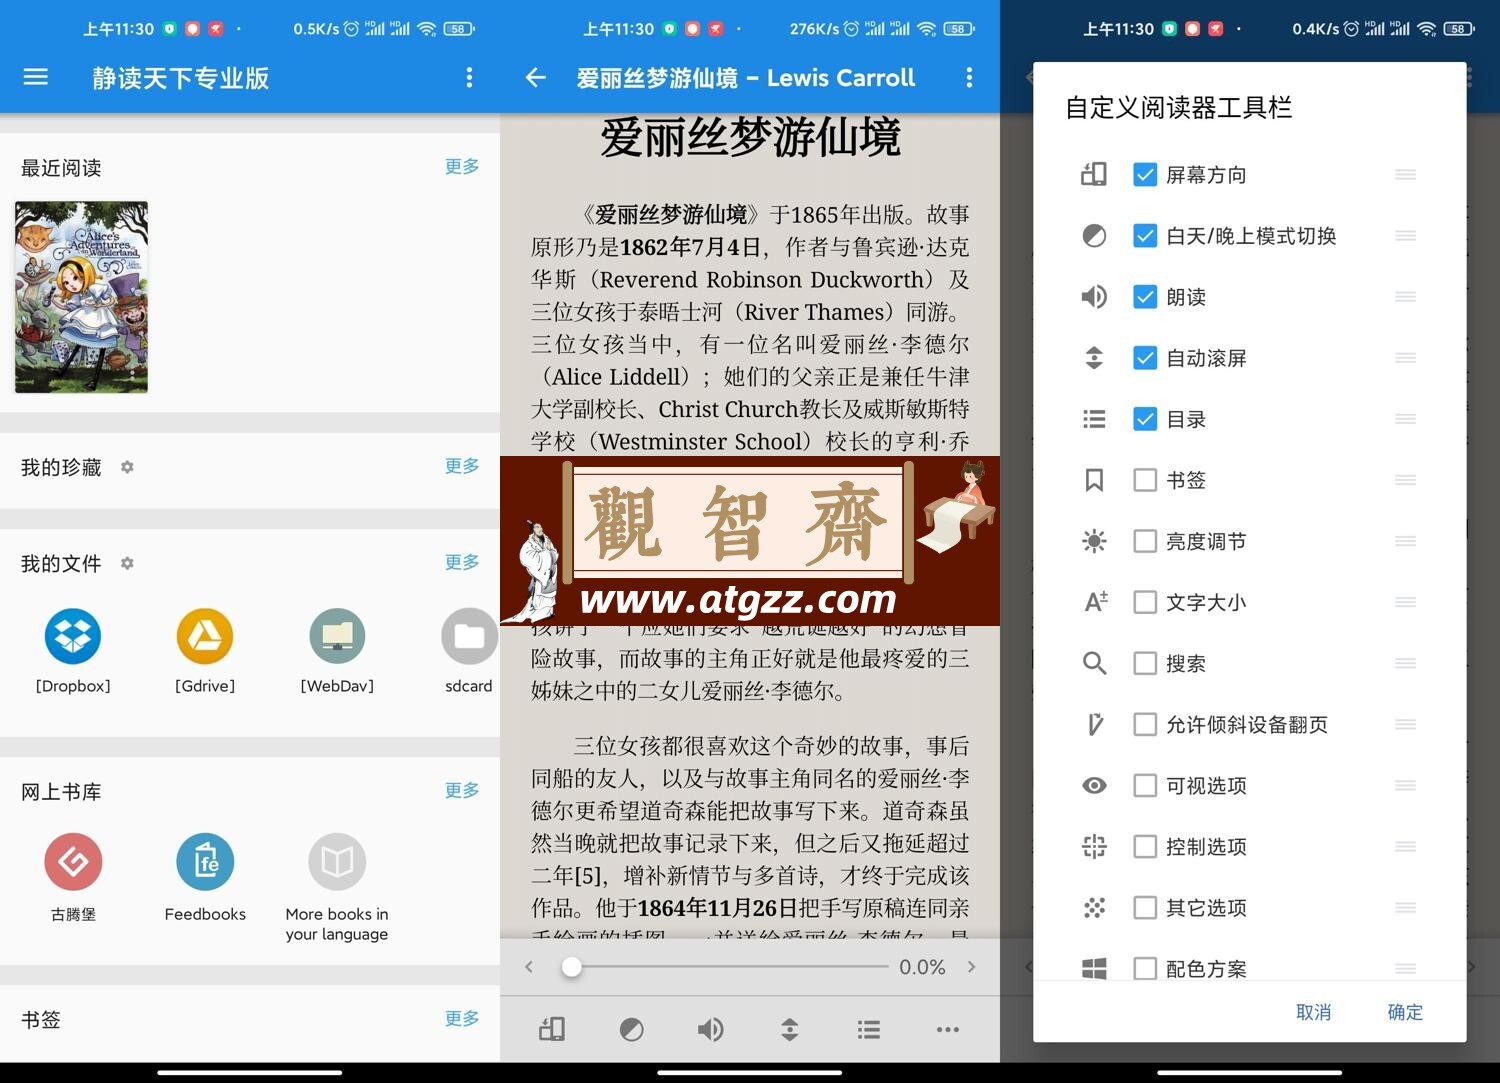
Task: Click the eye icon beside 可视选项
Action: (x=1094, y=785)
